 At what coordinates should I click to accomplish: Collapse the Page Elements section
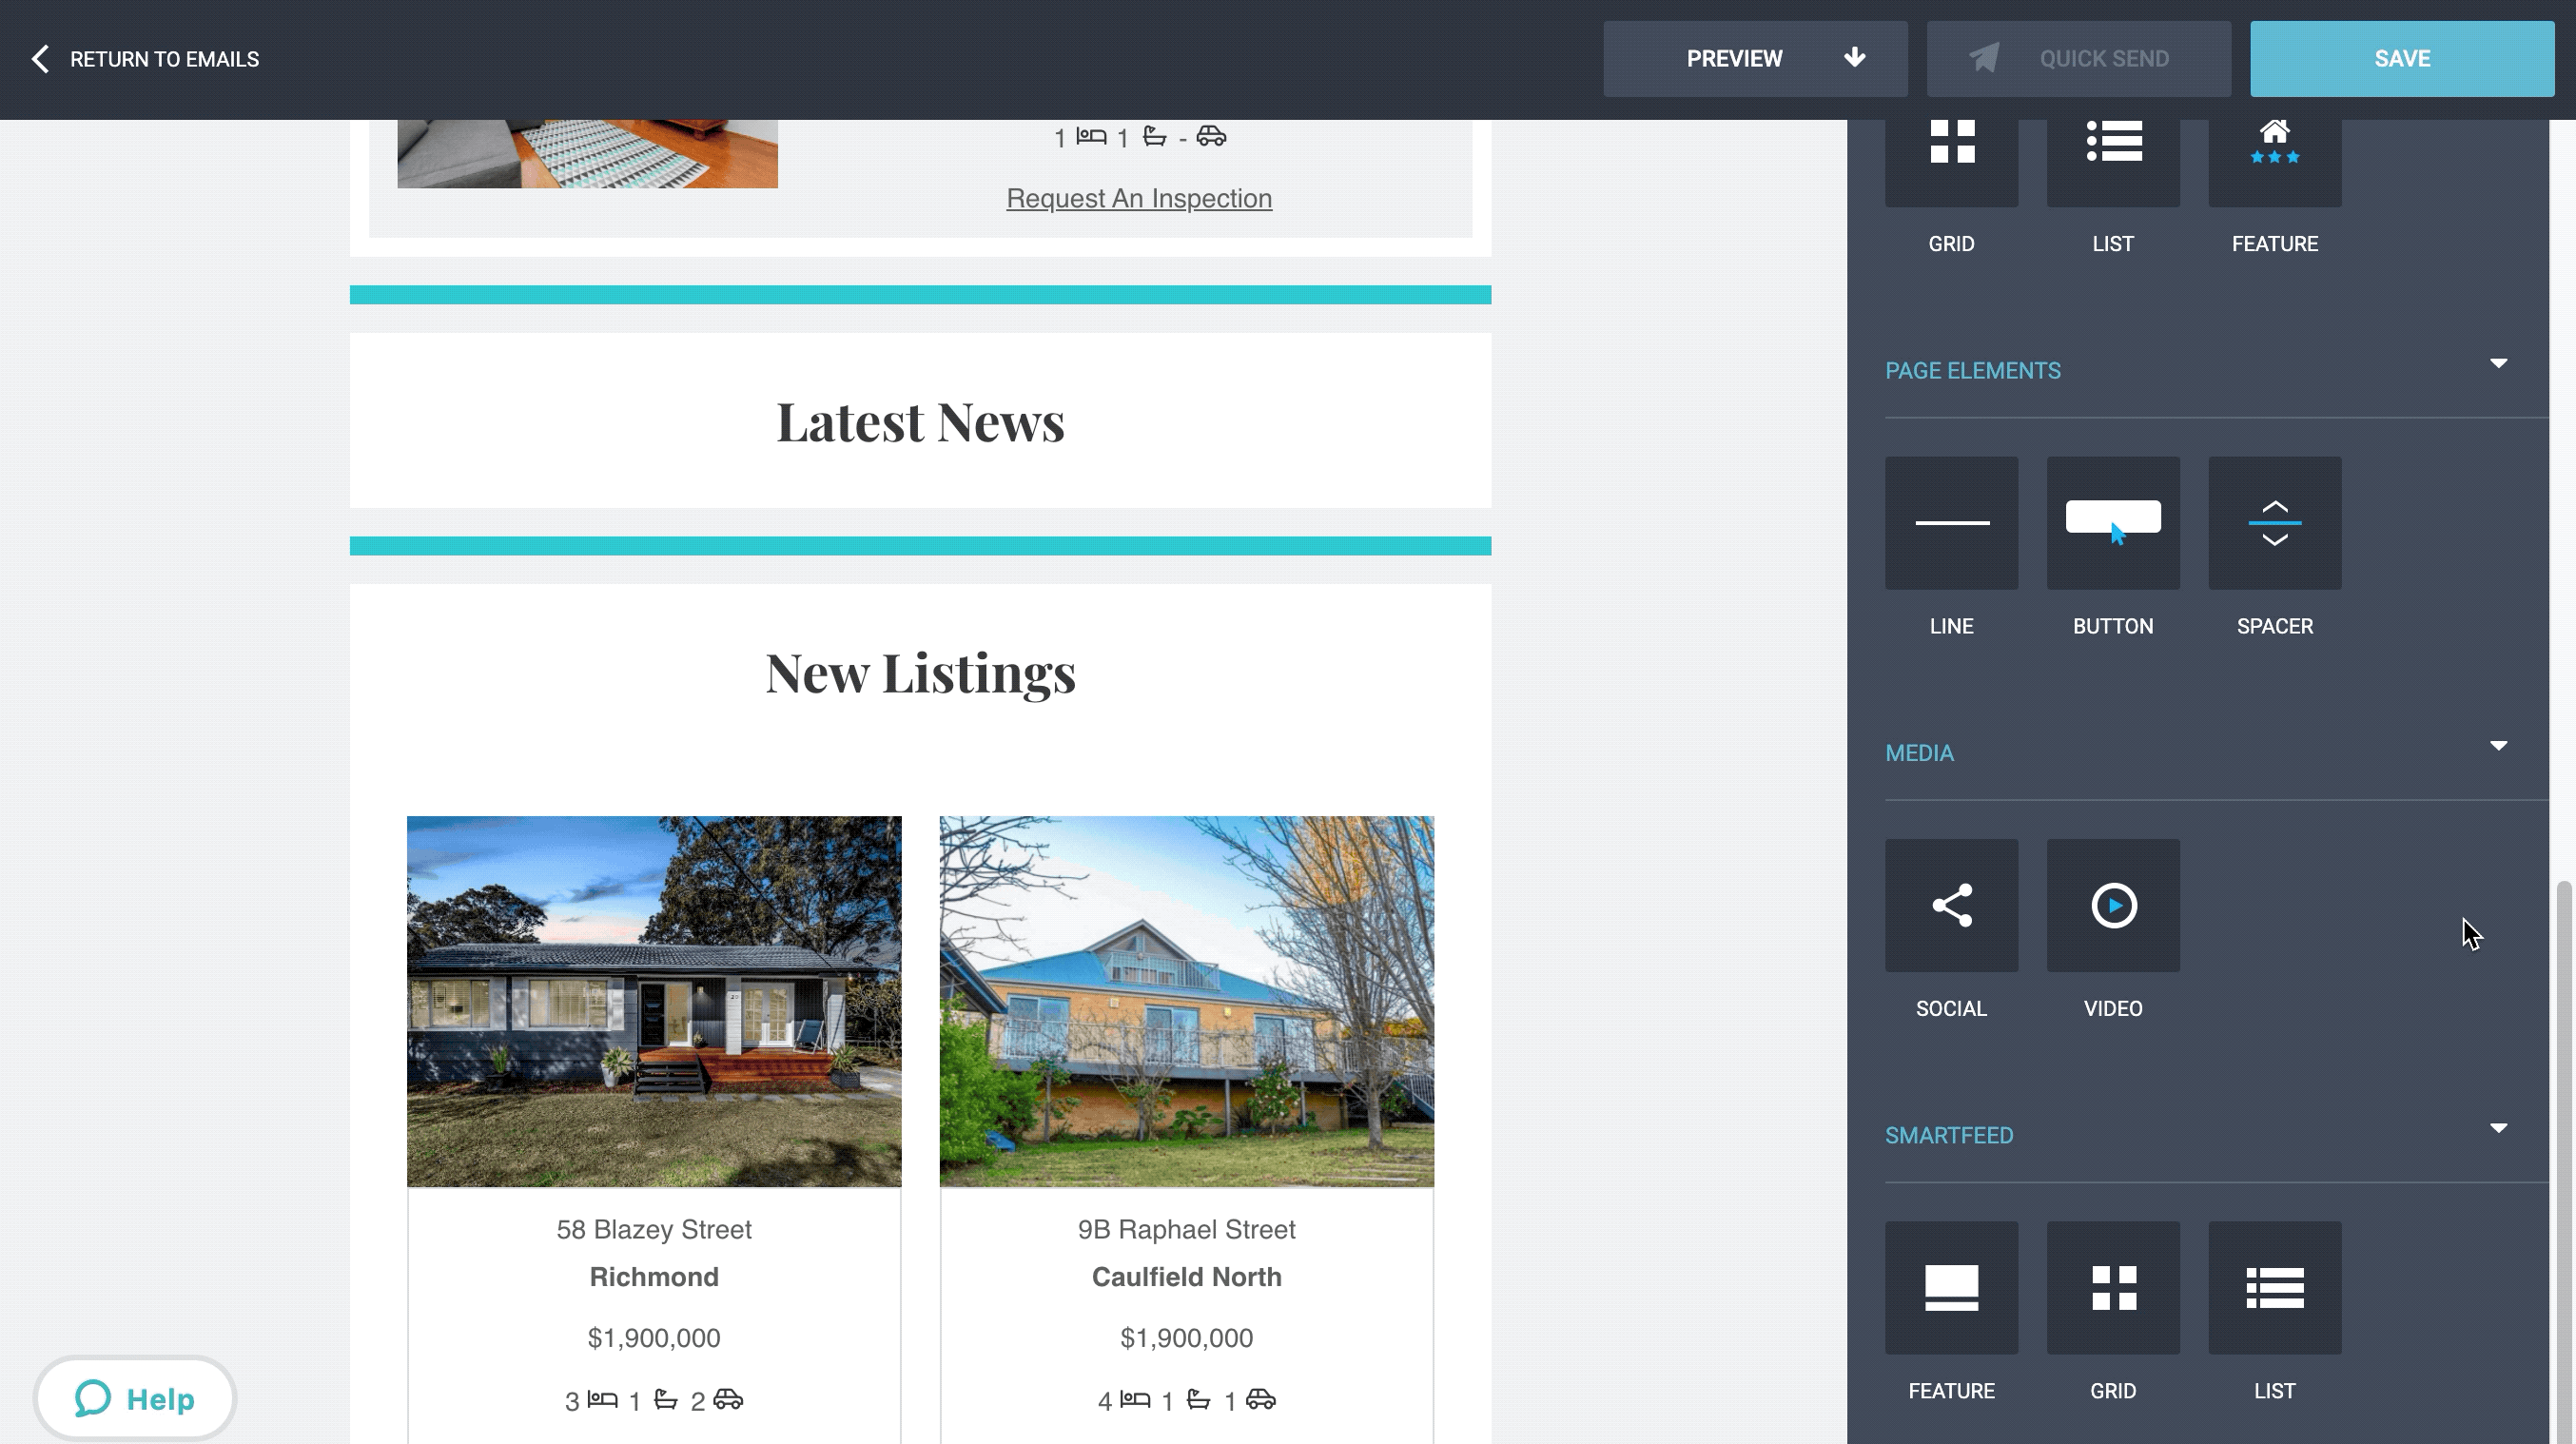pos(2498,363)
